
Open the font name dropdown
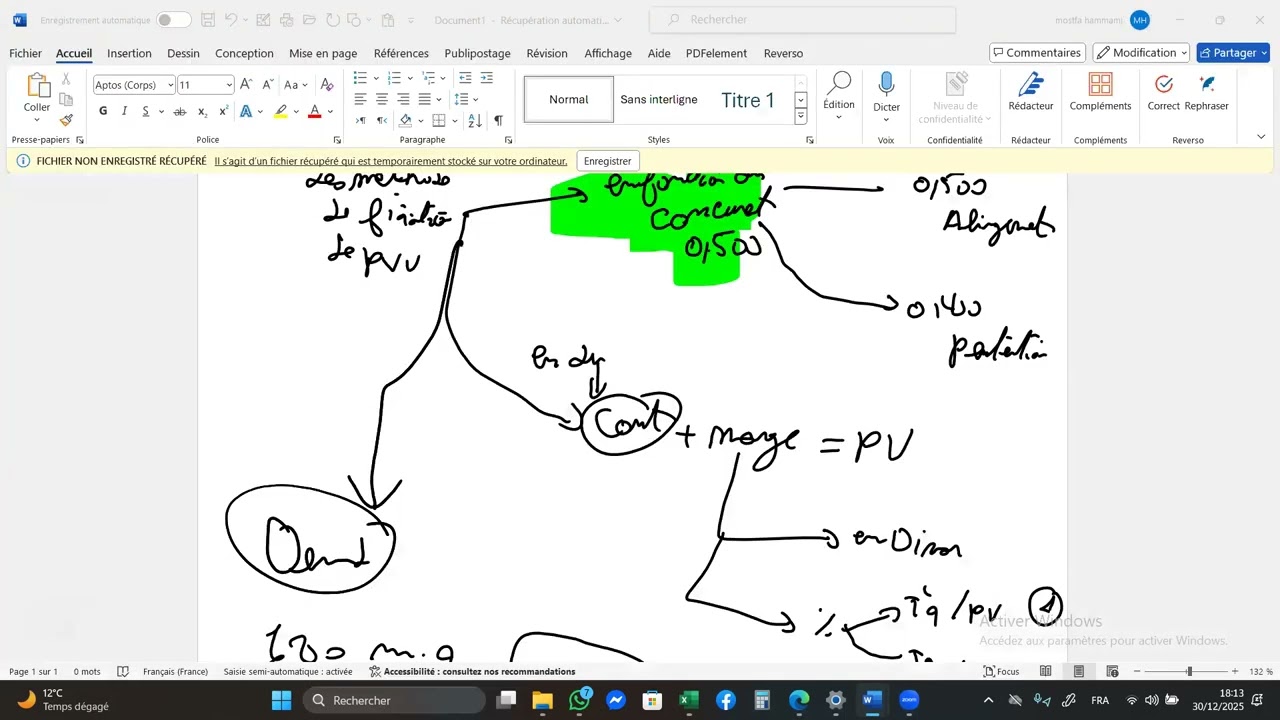pos(170,85)
